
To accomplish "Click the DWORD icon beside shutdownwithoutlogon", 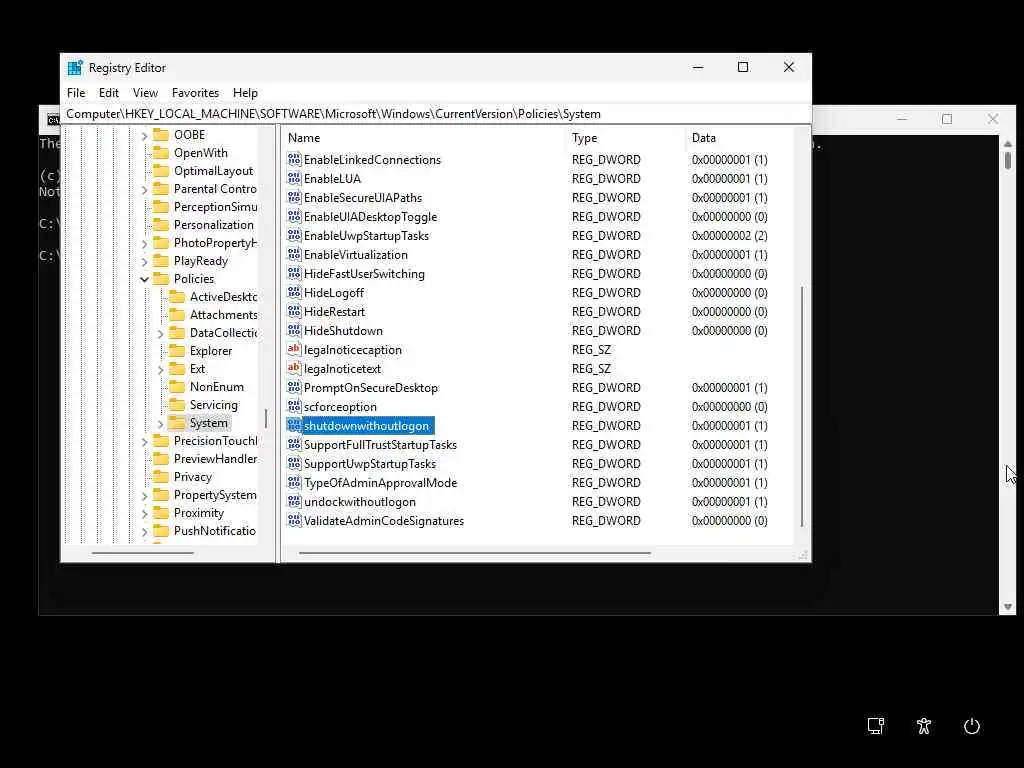I will 294,425.
